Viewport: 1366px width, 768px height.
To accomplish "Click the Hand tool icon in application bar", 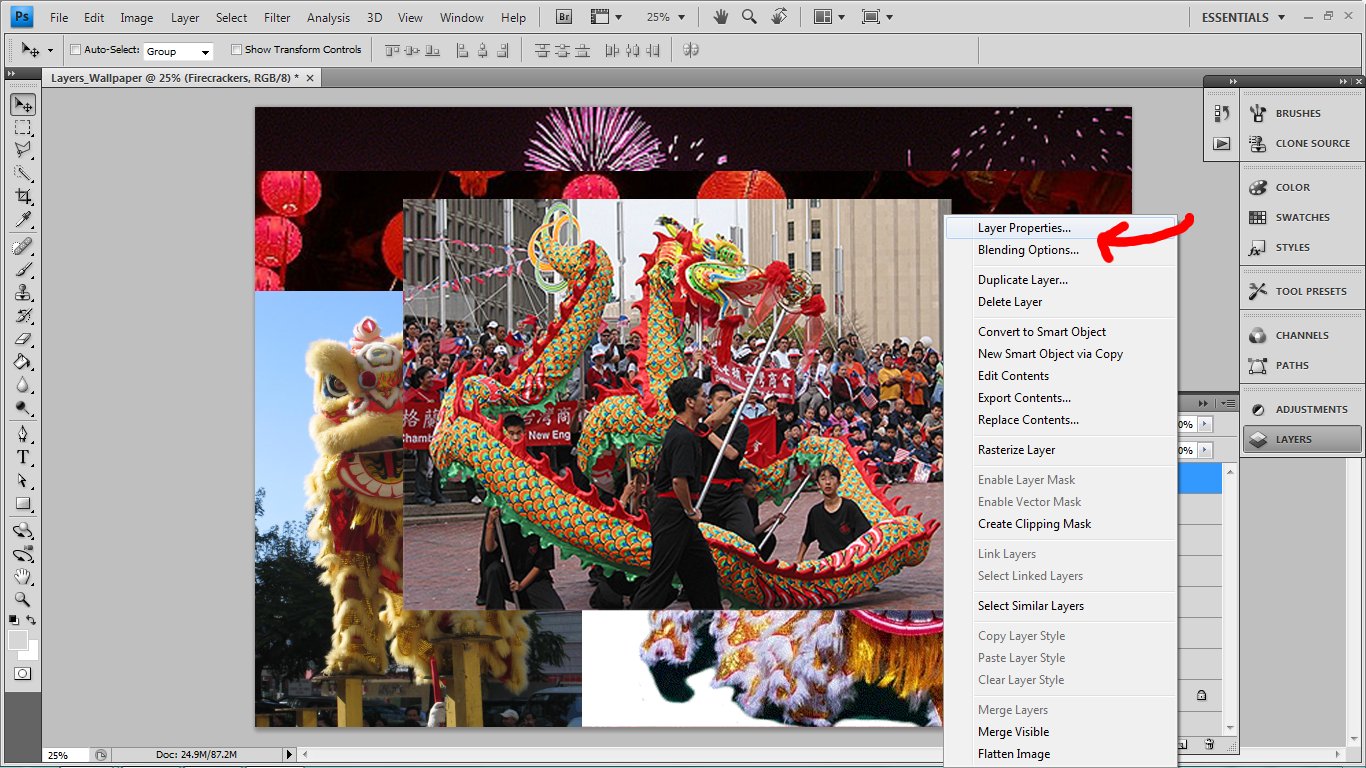I will coord(721,17).
